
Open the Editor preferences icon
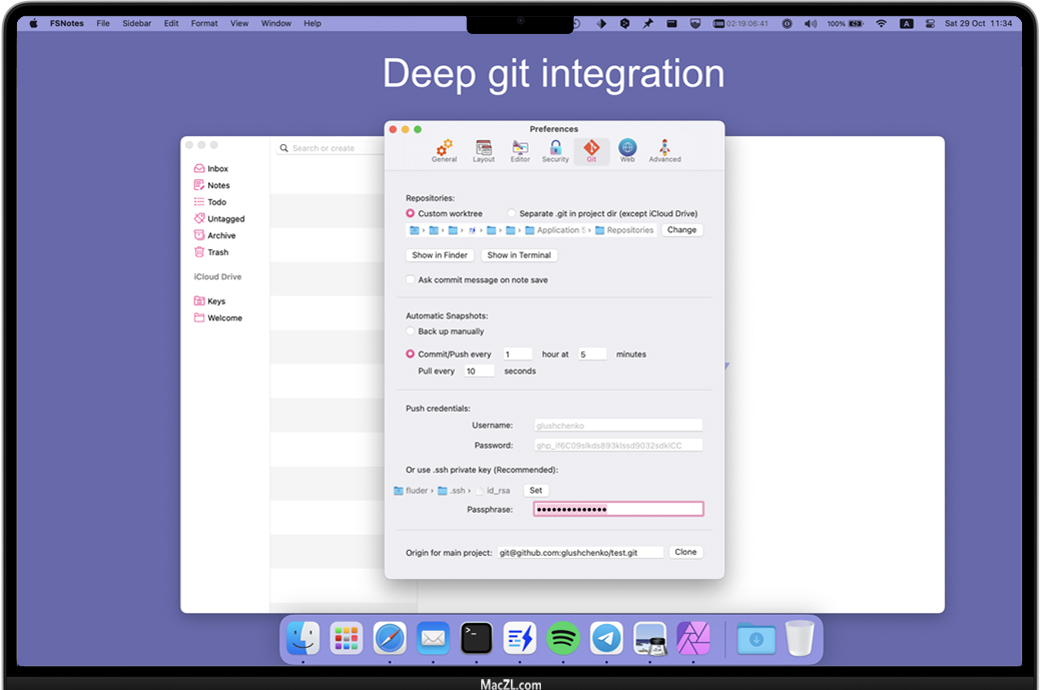(520, 150)
